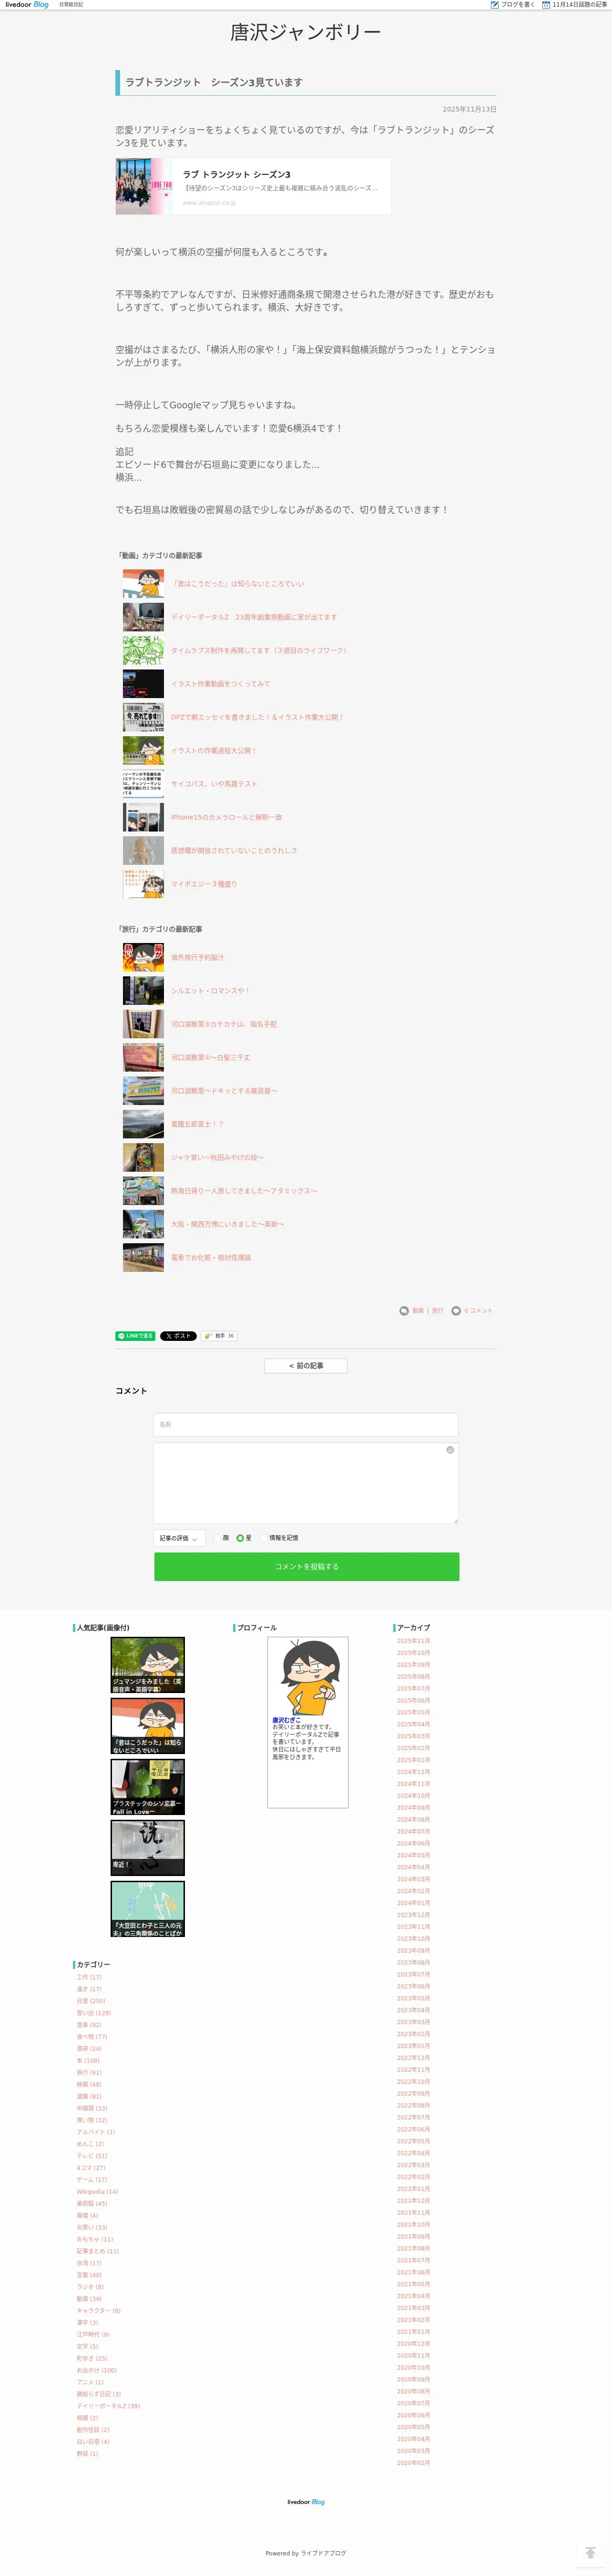The width and height of the screenshot is (612, 2576).
Task: Open the お出かけ (100) category
Action: [x=97, y=2370]
